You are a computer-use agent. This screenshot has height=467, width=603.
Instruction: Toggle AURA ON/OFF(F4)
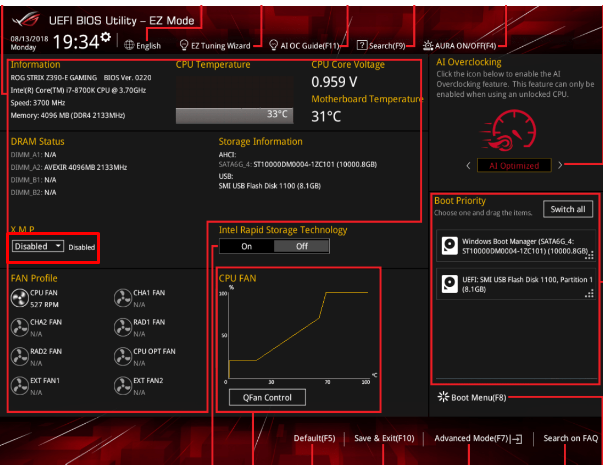pos(460,46)
